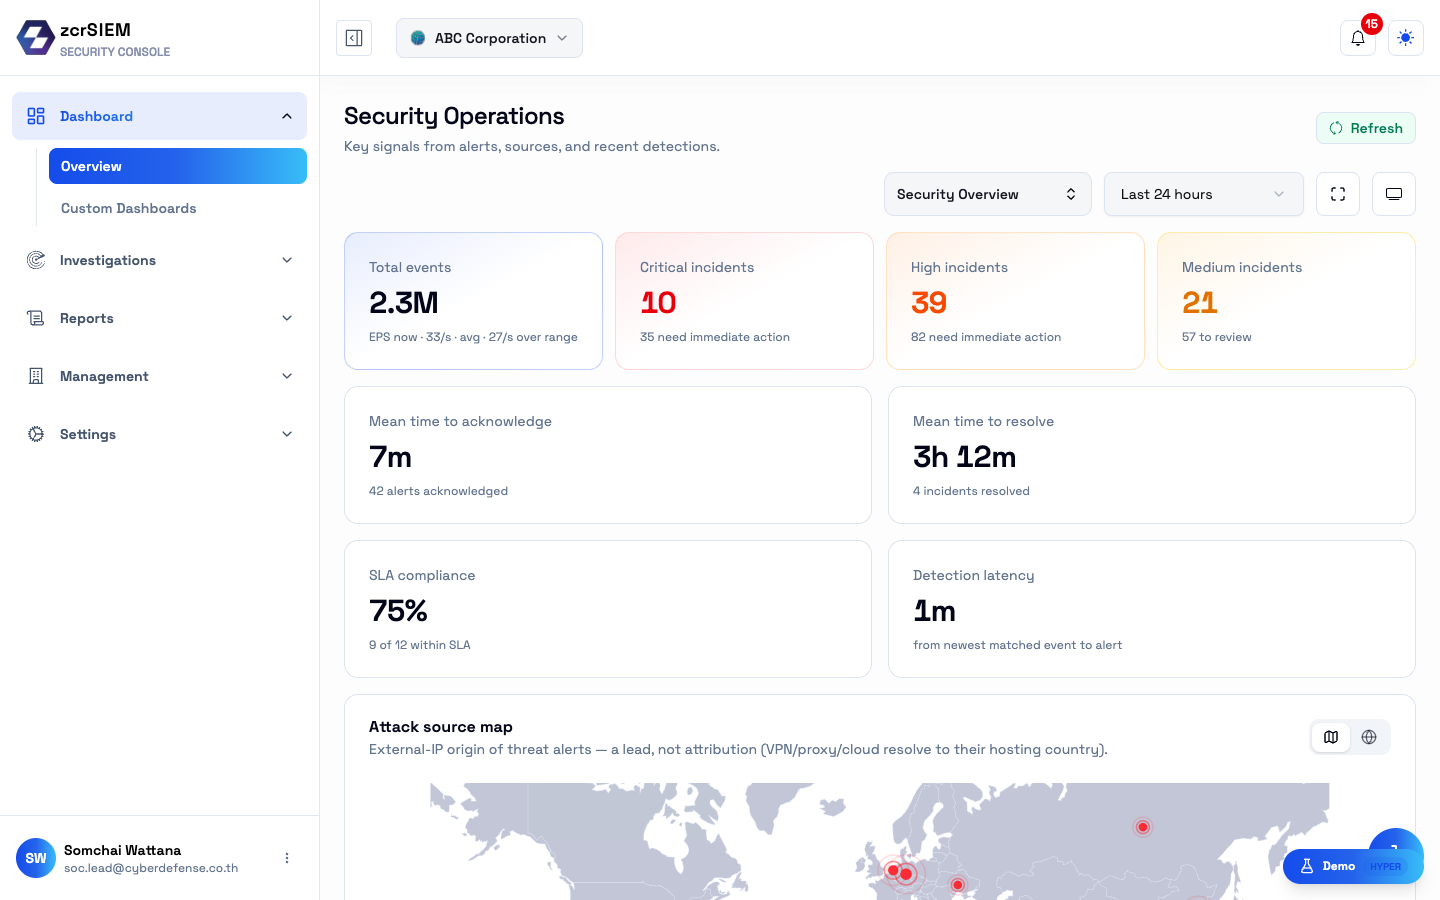The image size is (1440, 900).
Task: Click the Reports document icon
Action: click(x=36, y=318)
